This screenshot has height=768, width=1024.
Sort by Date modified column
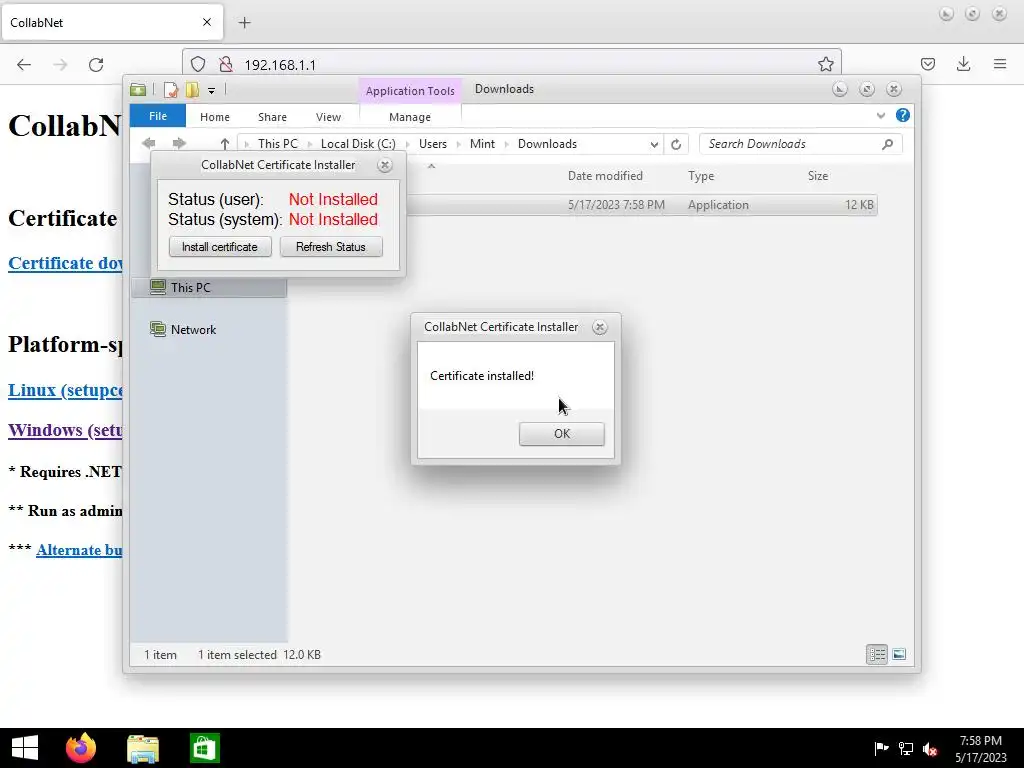(x=605, y=176)
